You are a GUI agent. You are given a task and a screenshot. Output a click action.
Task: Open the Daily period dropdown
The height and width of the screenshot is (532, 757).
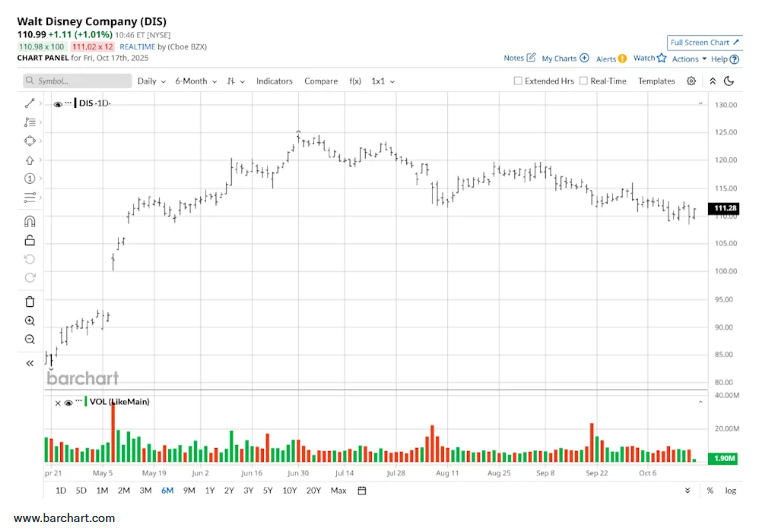tap(151, 81)
